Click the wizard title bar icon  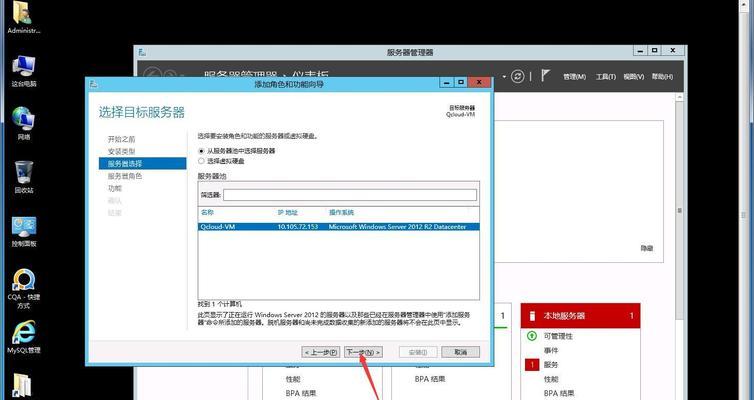(x=93, y=84)
